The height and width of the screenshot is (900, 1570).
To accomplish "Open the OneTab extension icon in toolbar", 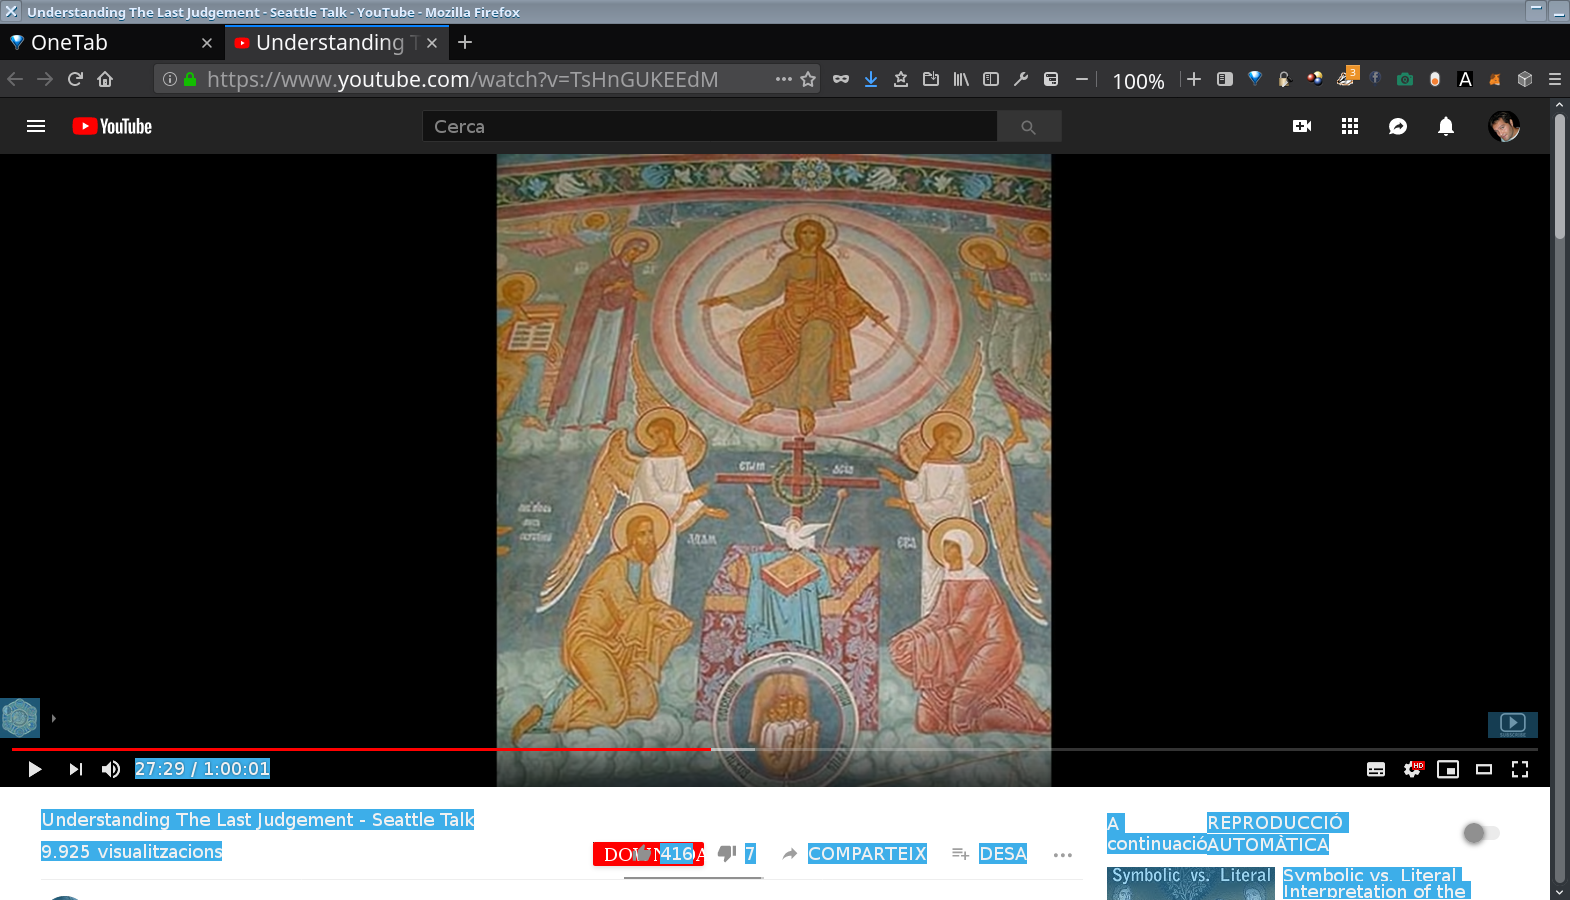I will 1255,79.
